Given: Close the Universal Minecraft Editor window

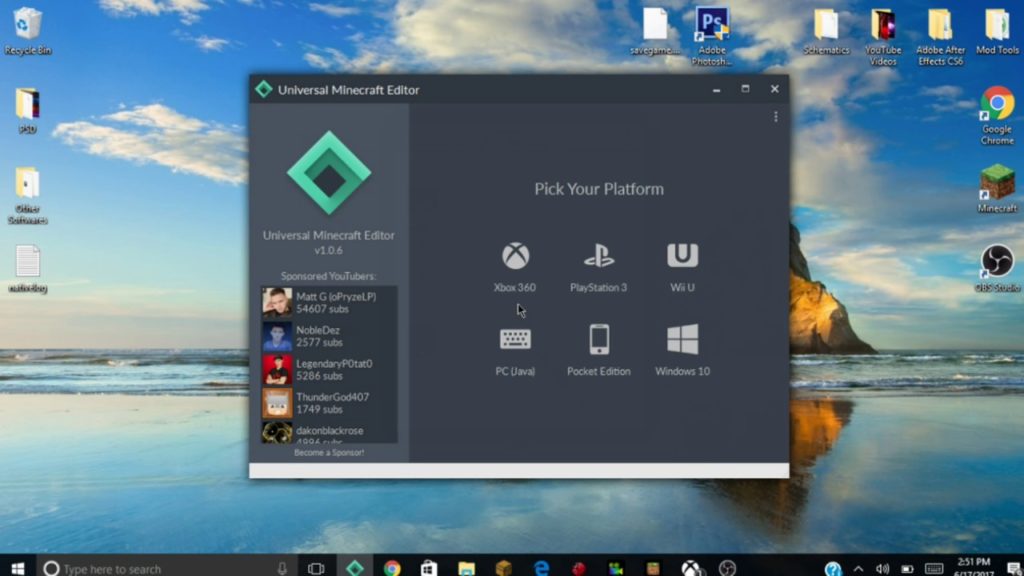Looking at the screenshot, I should [775, 89].
